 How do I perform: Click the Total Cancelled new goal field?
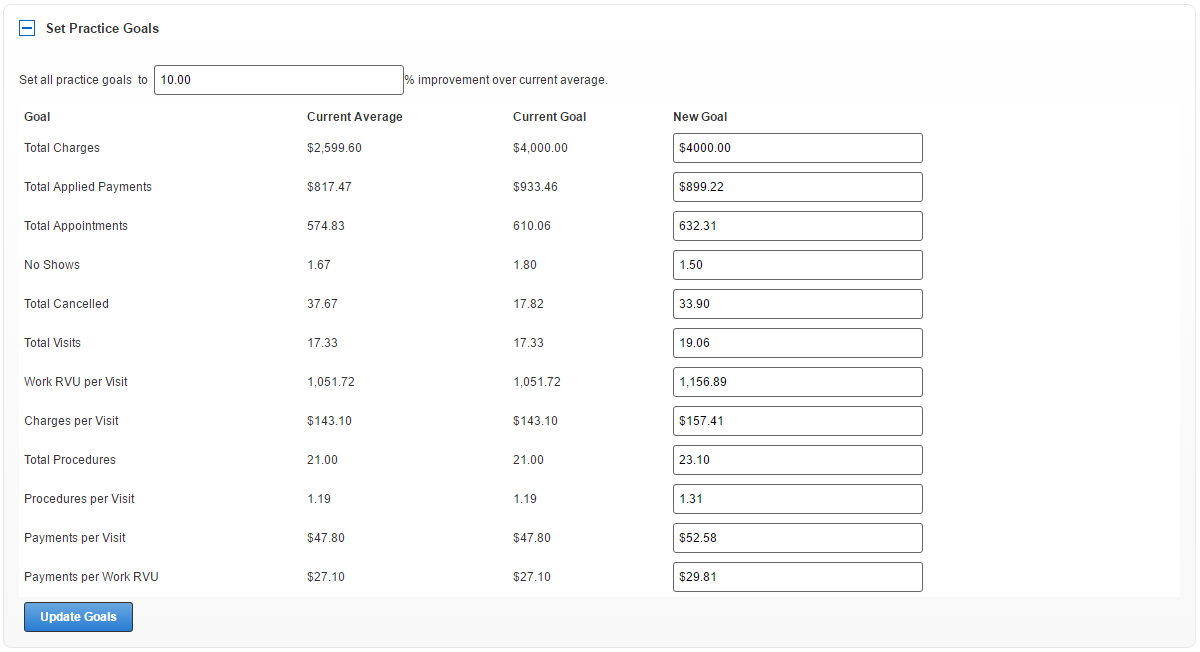click(x=797, y=304)
